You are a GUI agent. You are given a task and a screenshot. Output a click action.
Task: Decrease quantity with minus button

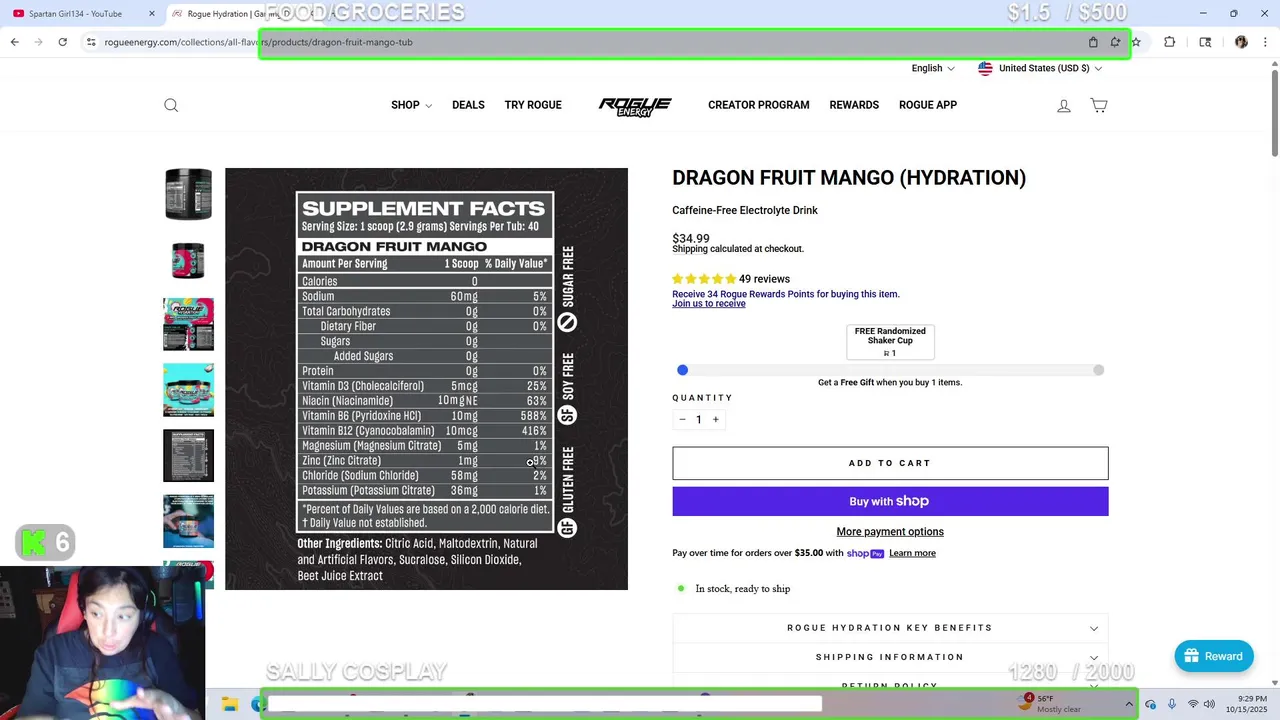[682, 420]
